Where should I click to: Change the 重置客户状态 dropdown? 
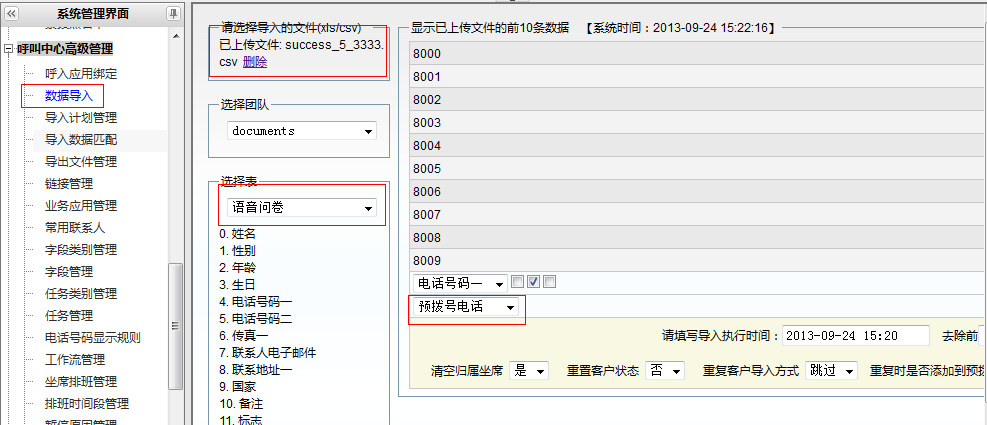coord(665,371)
